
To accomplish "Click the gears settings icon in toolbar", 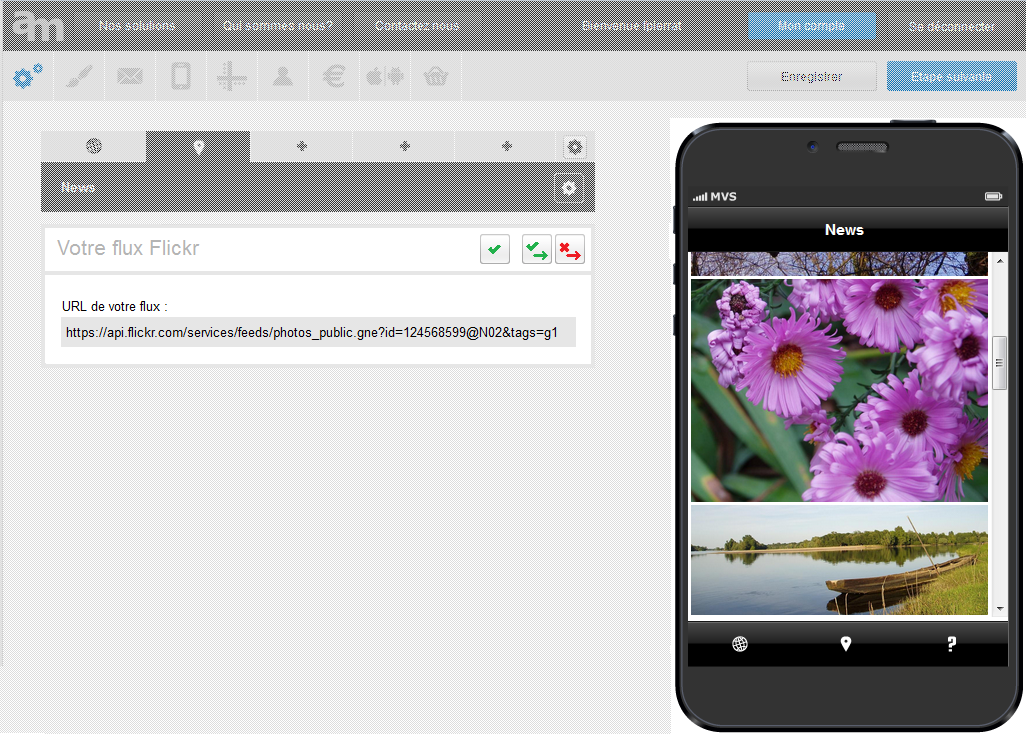I will [x=28, y=77].
